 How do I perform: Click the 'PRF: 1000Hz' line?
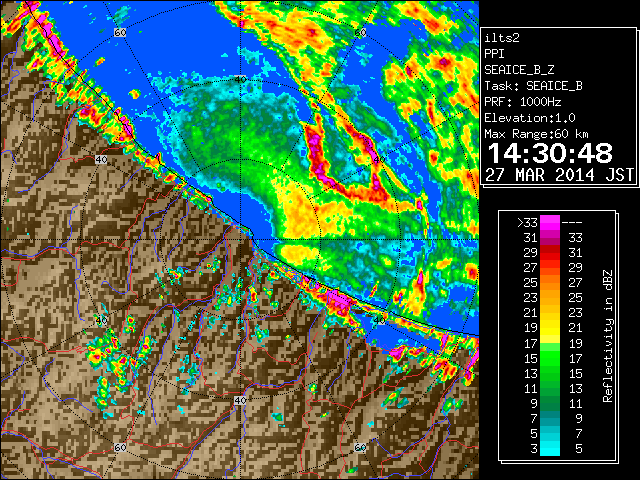coord(523,102)
